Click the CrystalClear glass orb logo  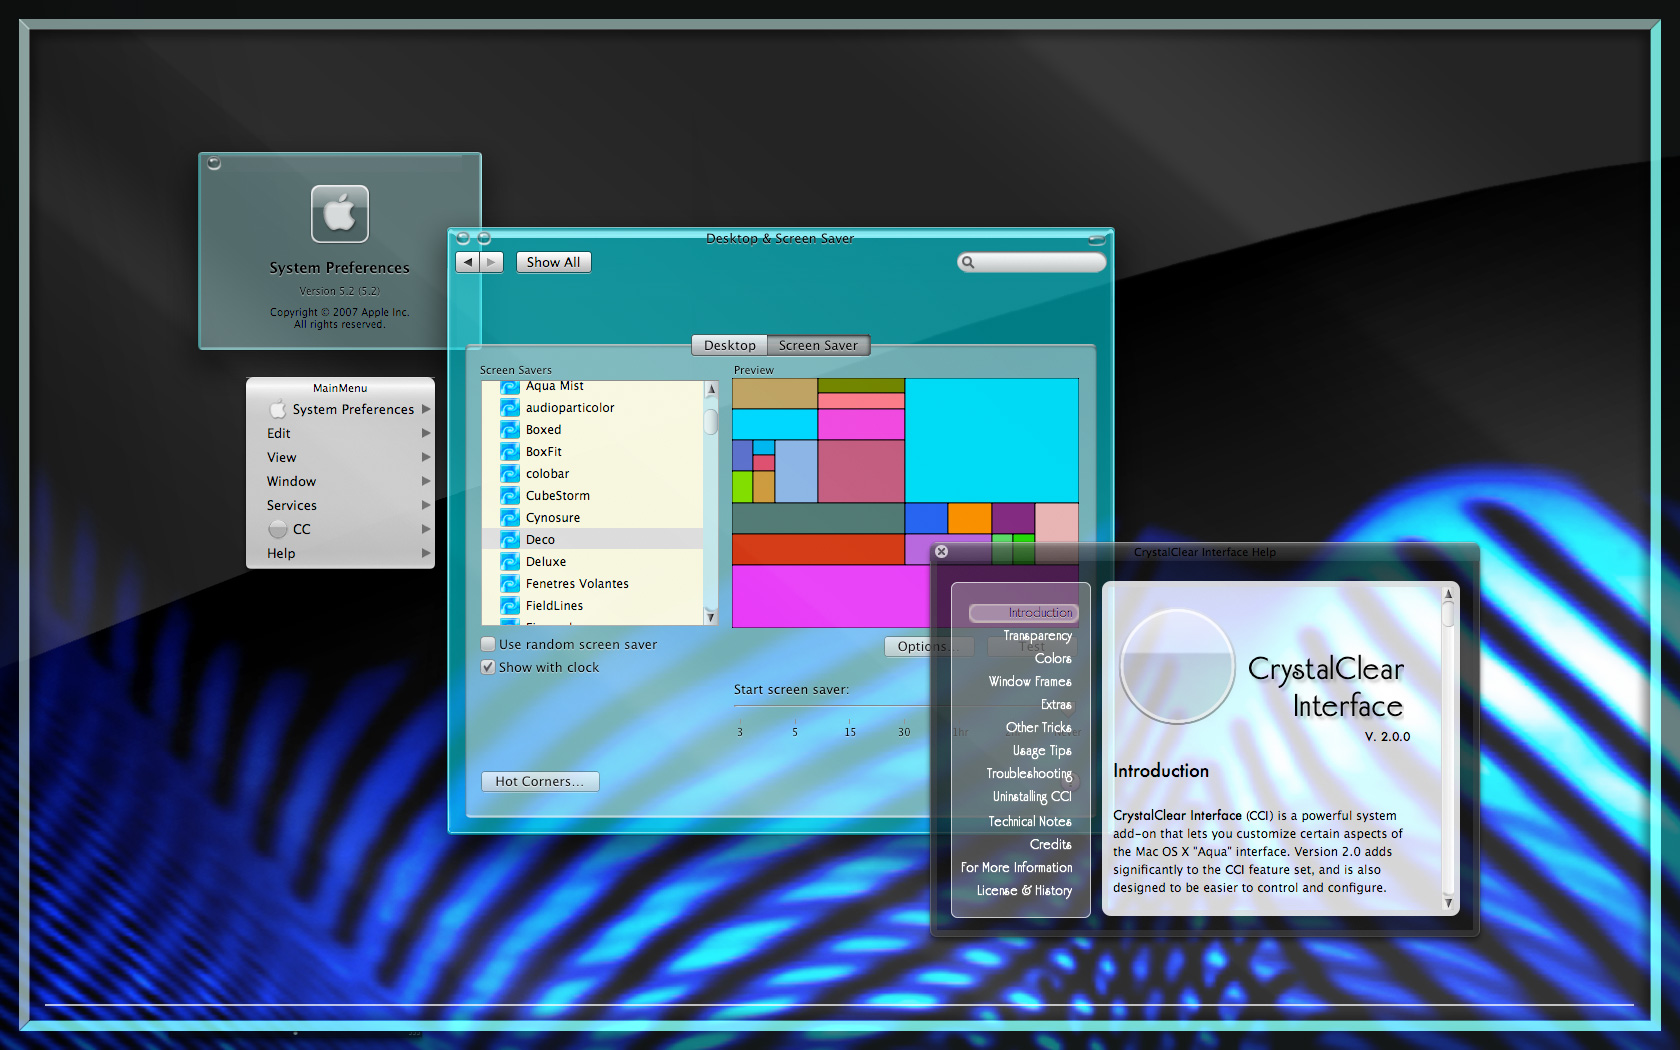coord(1177,666)
